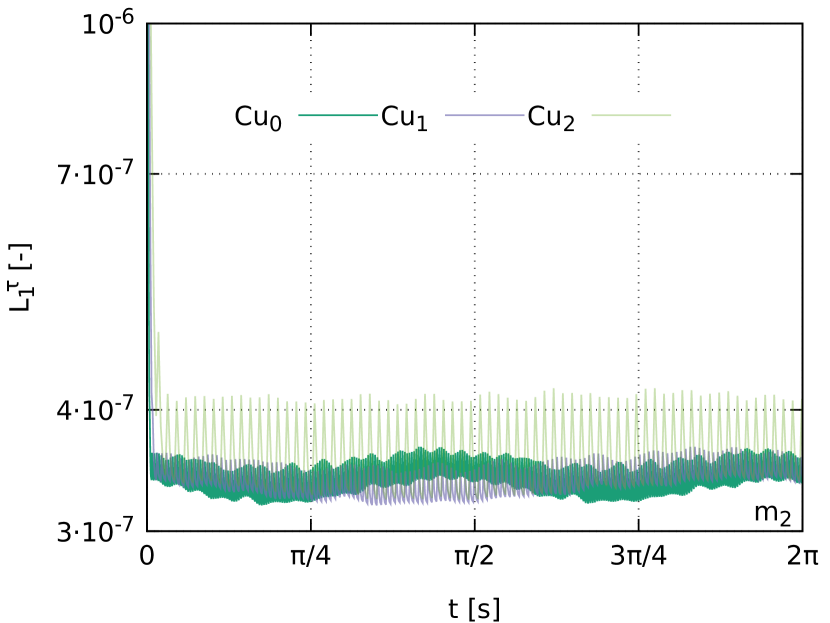This screenshot has height=623, width=830.
Task: Click the 4·10^-7 y-axis tick label
Action: pos(95,410)
